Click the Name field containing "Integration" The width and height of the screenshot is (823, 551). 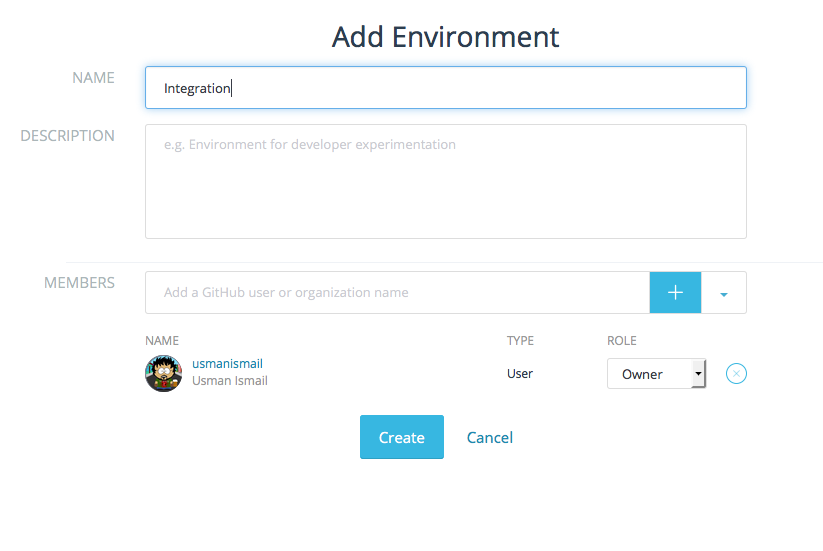(445, 88)
